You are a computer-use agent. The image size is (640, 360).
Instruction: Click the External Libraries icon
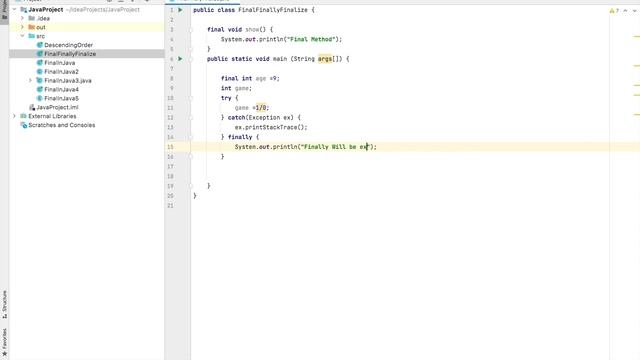pyautogui.click(x=23, y=116)
